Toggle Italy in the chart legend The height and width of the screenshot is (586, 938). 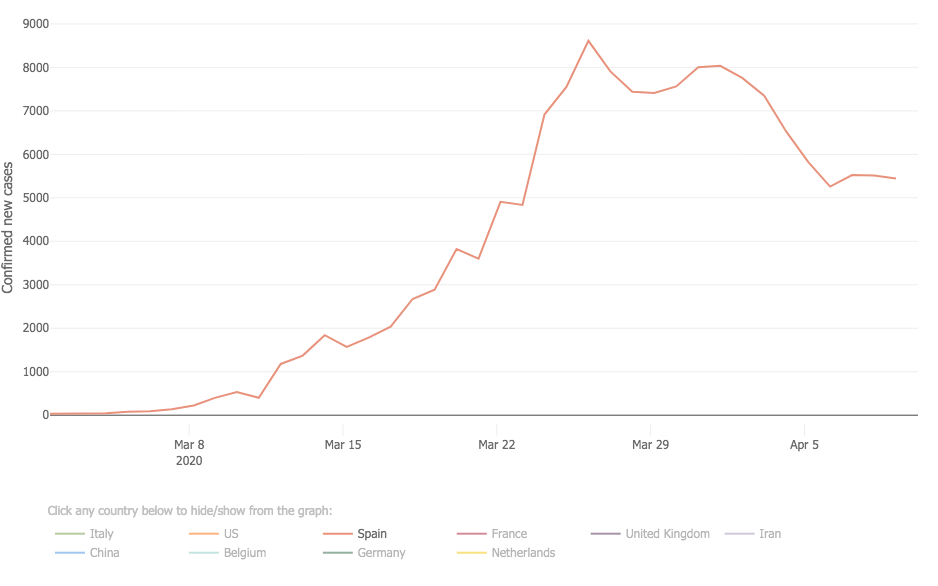(x=101, y=534)
